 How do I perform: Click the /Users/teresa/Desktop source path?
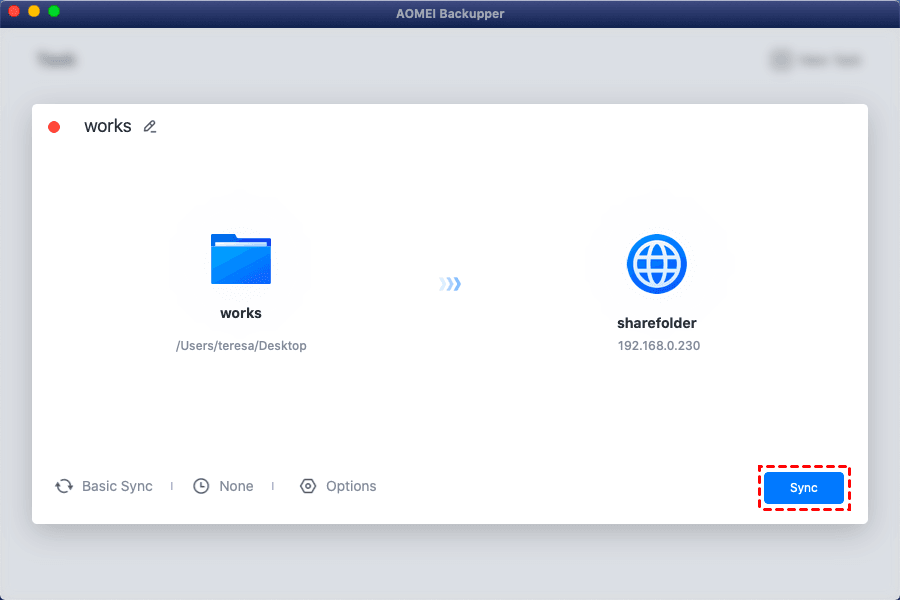pos(241,346)
